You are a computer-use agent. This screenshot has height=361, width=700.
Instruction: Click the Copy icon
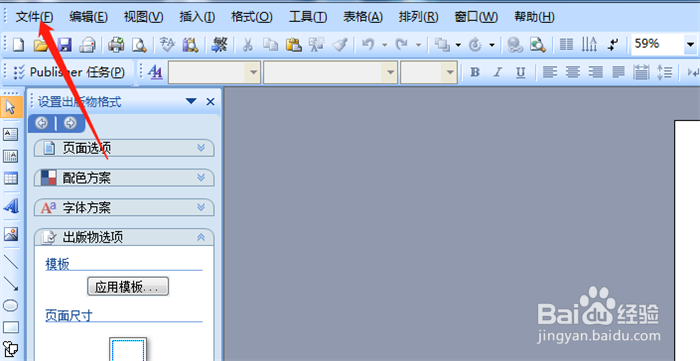[x=270, y=45]
